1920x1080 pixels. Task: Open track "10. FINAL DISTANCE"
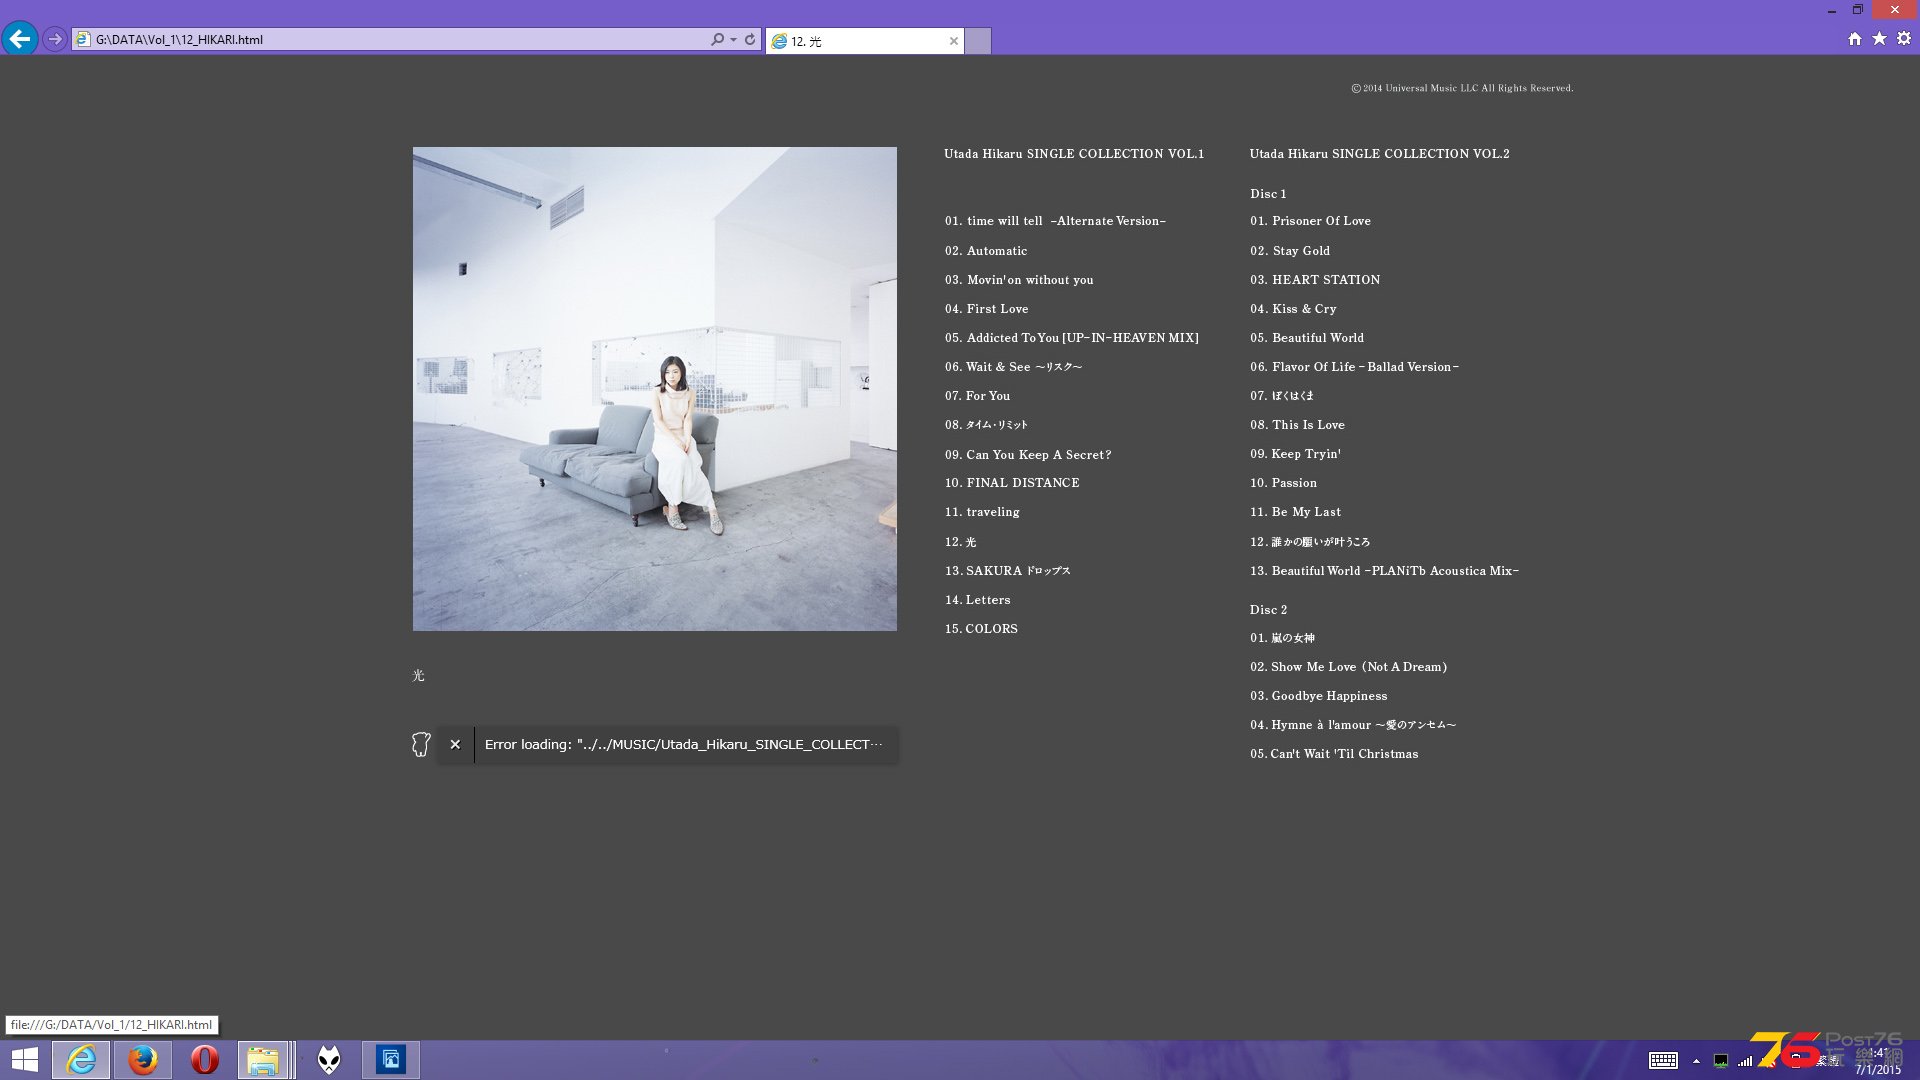[x=1012, y=483]
